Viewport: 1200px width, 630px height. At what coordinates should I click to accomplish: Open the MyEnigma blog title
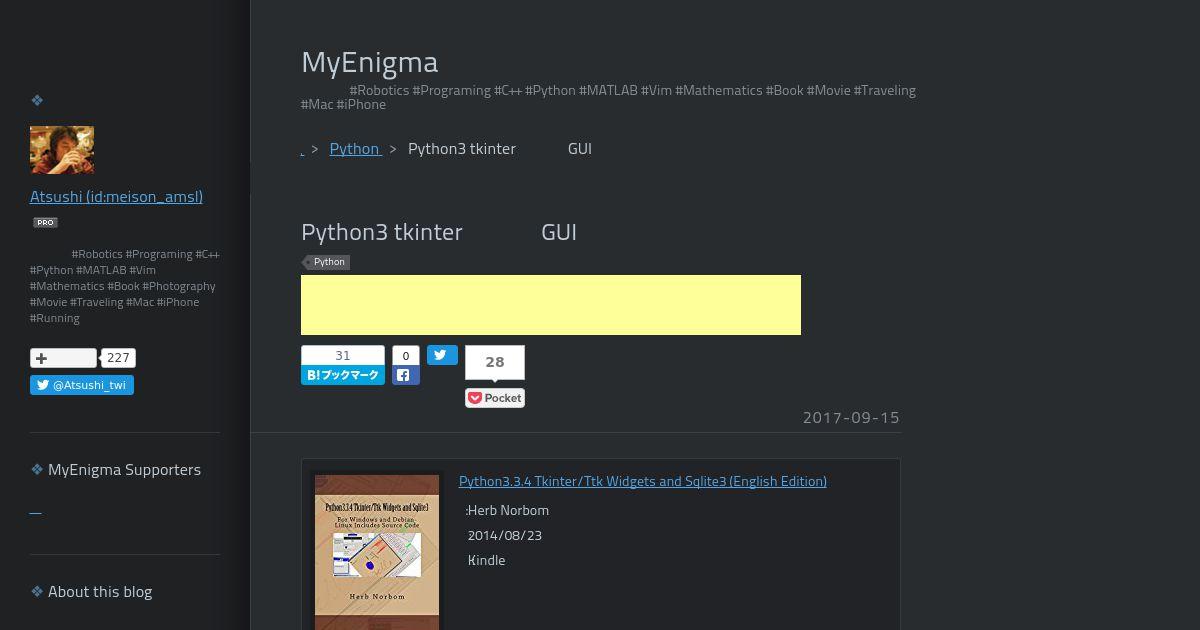369,62
